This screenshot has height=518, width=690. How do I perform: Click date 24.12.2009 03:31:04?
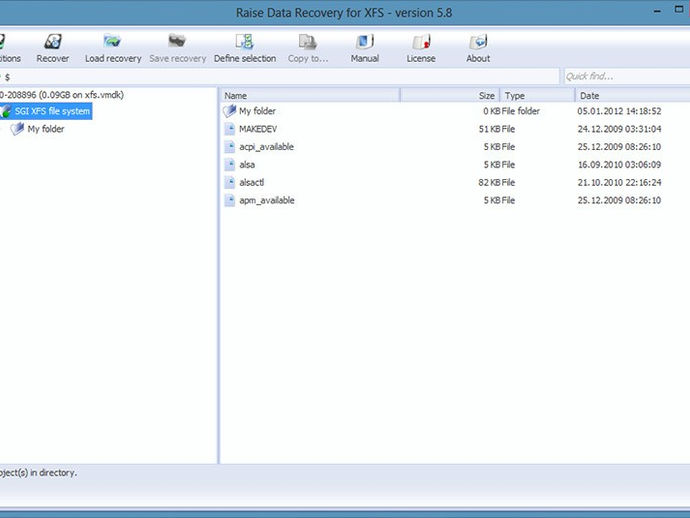point(619,129)
